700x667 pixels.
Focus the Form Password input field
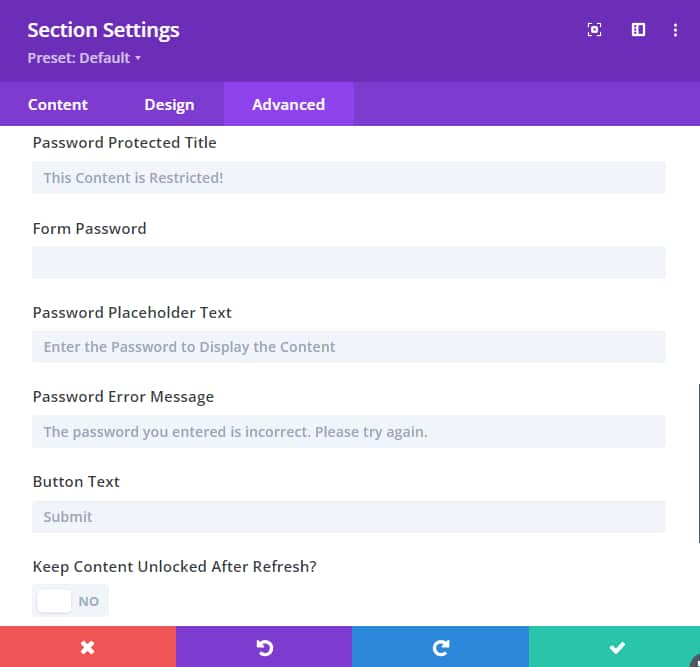tap(348, 262)
